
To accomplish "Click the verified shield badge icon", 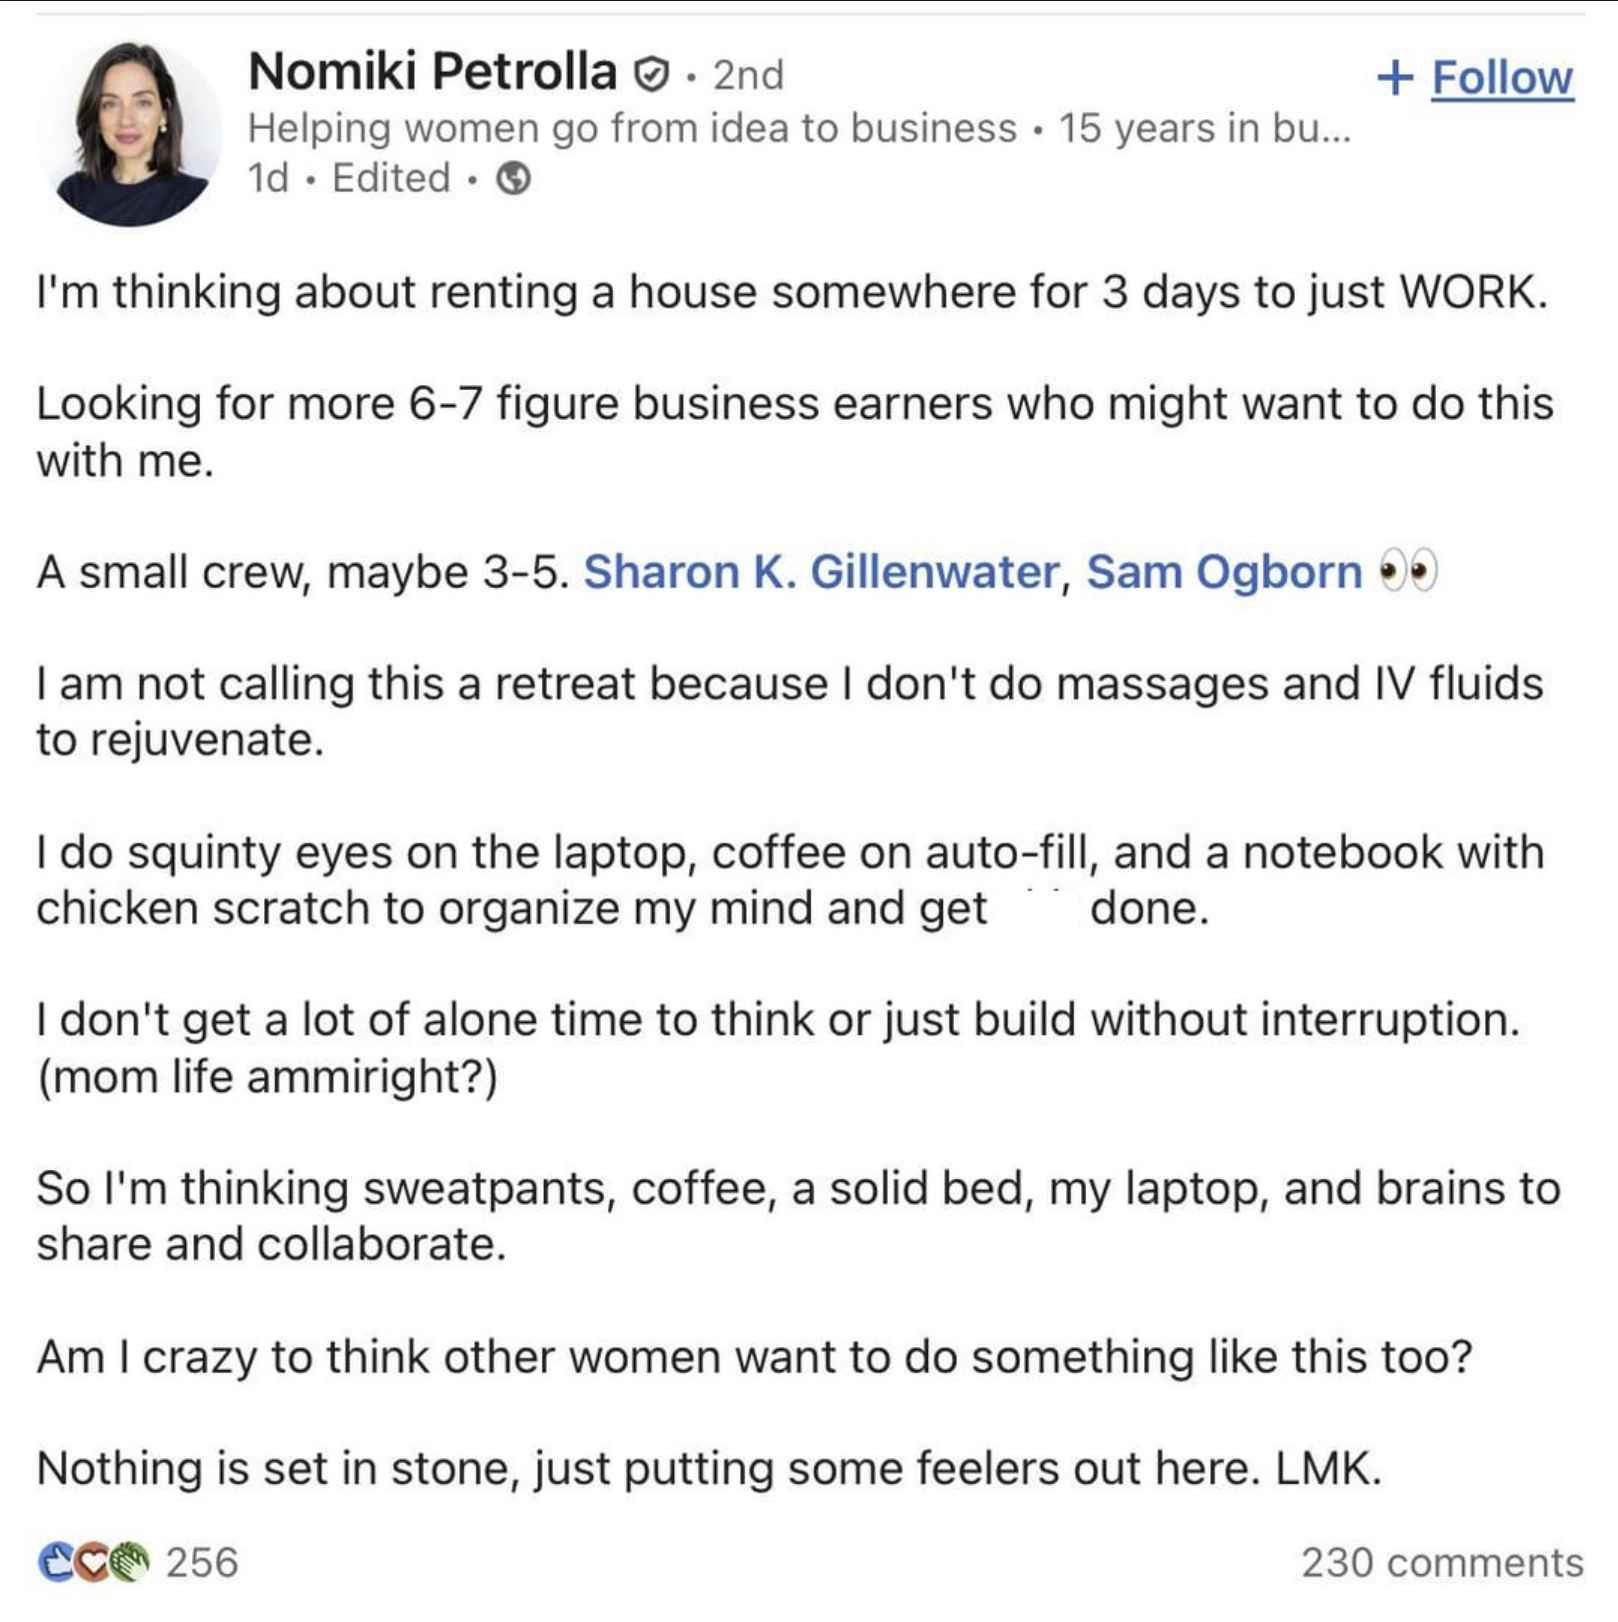I will pyautogui.click(x=652, y=74).
